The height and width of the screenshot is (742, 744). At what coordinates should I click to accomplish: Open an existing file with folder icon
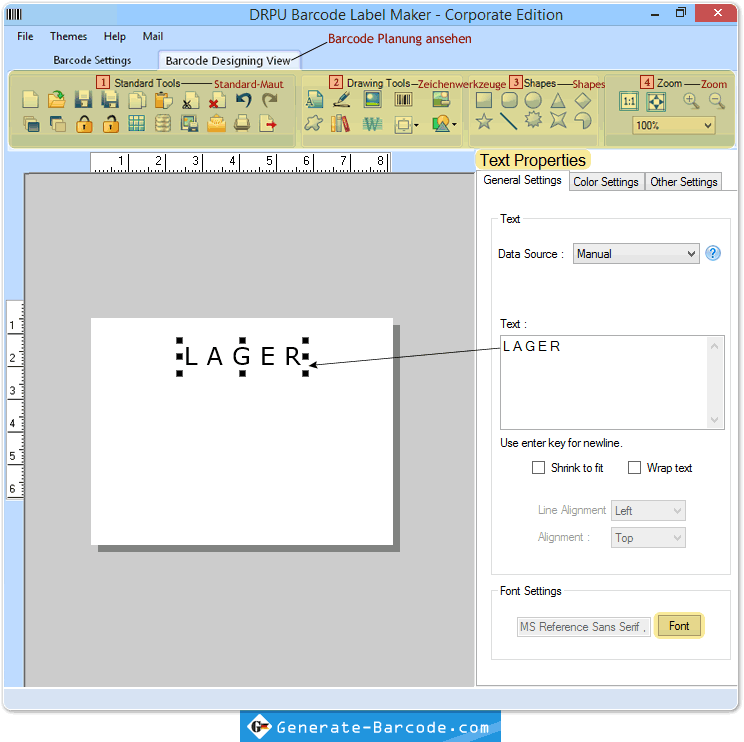pyautogui.click(x=57, y=100)
